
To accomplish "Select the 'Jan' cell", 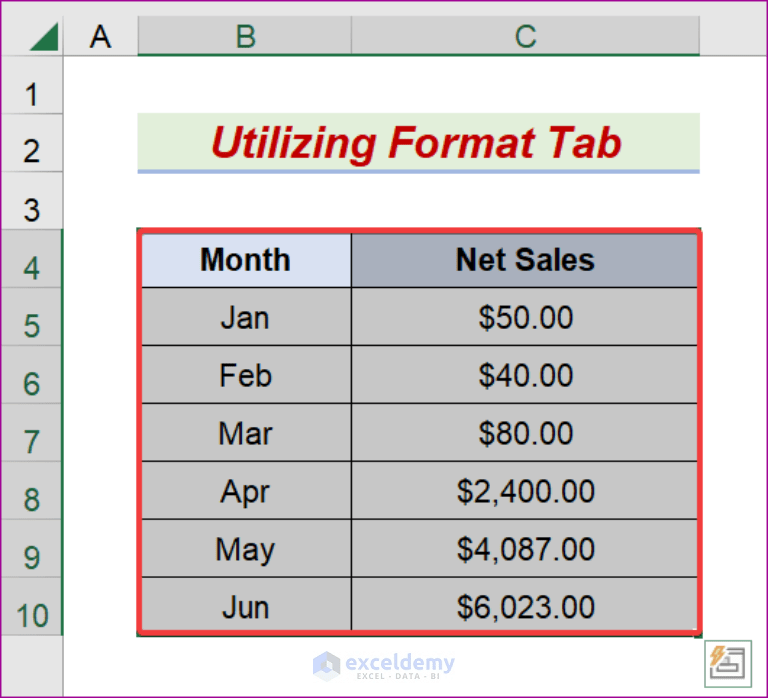I will tap(245, 317).
